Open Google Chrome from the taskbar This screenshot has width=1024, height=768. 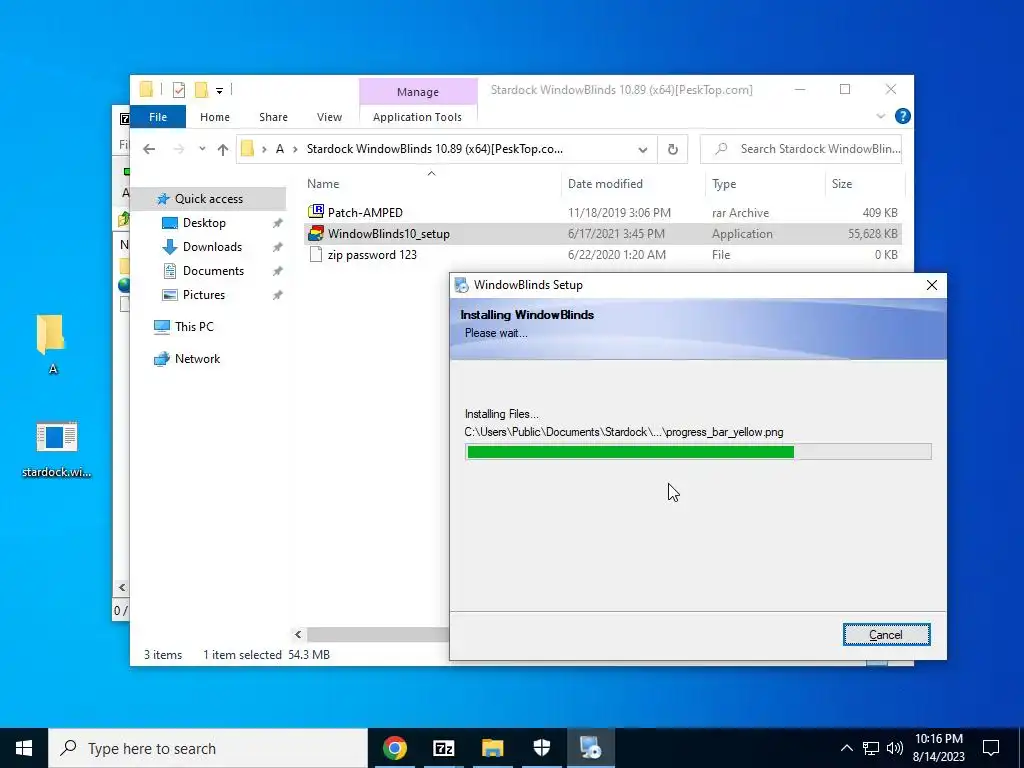click(x=394, y=748)
